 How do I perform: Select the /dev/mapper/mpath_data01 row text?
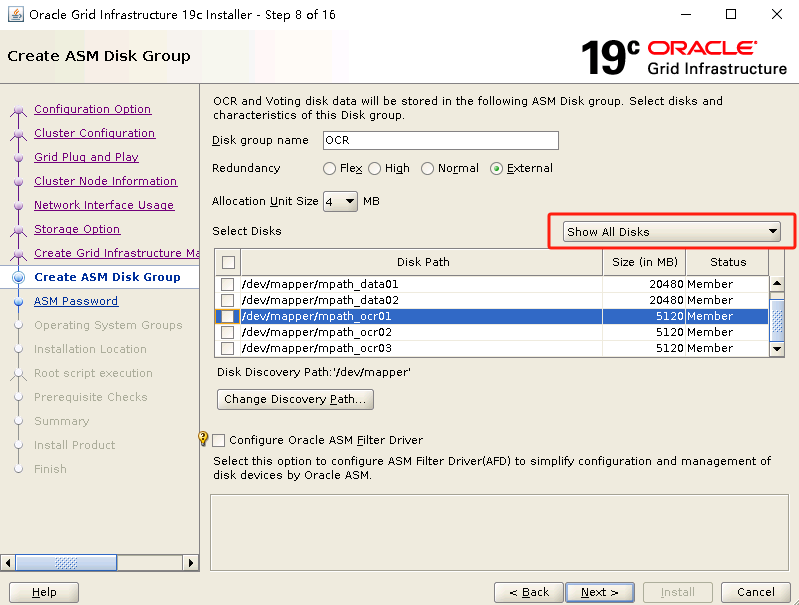320,284
